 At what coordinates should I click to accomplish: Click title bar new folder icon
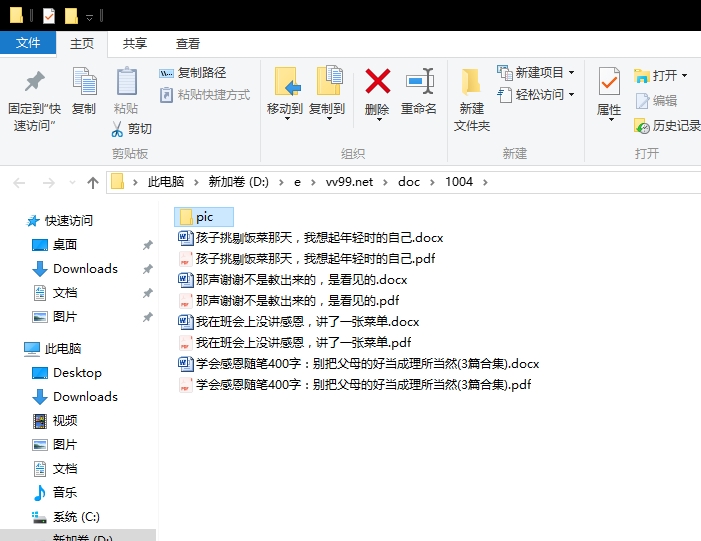[x=71, y=17]
